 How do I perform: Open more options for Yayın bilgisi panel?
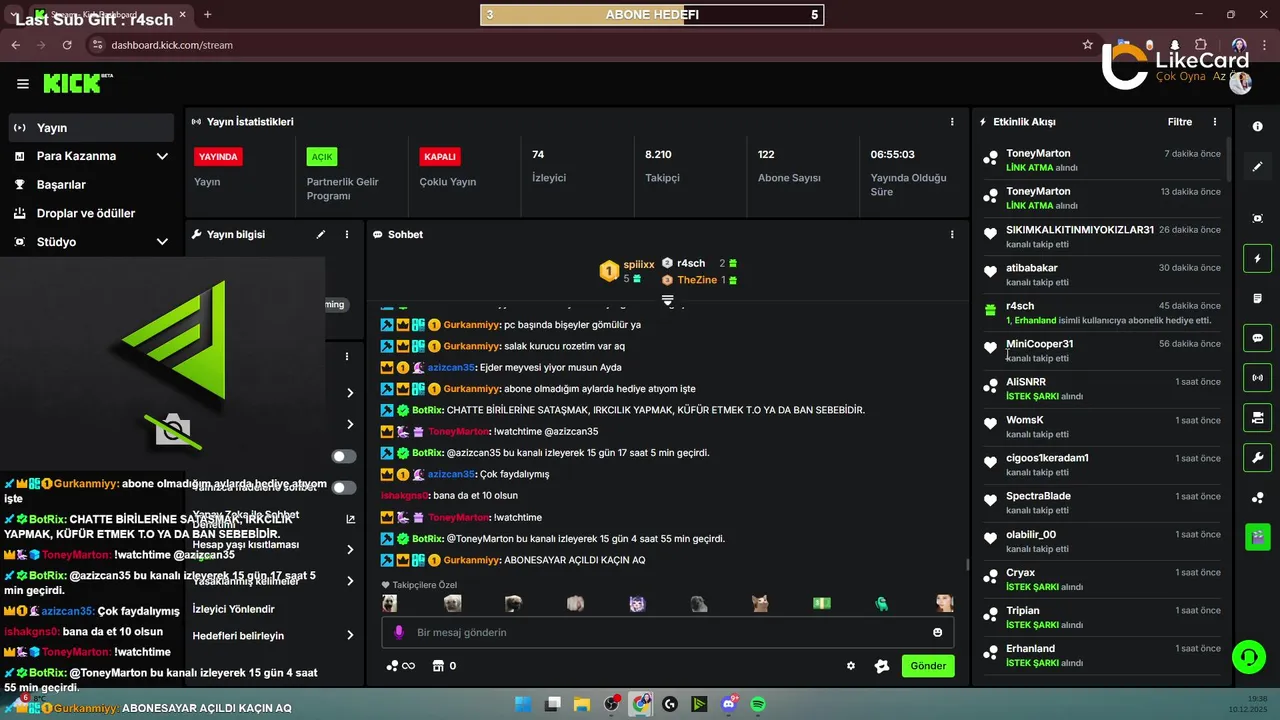[x=347, y=234]
